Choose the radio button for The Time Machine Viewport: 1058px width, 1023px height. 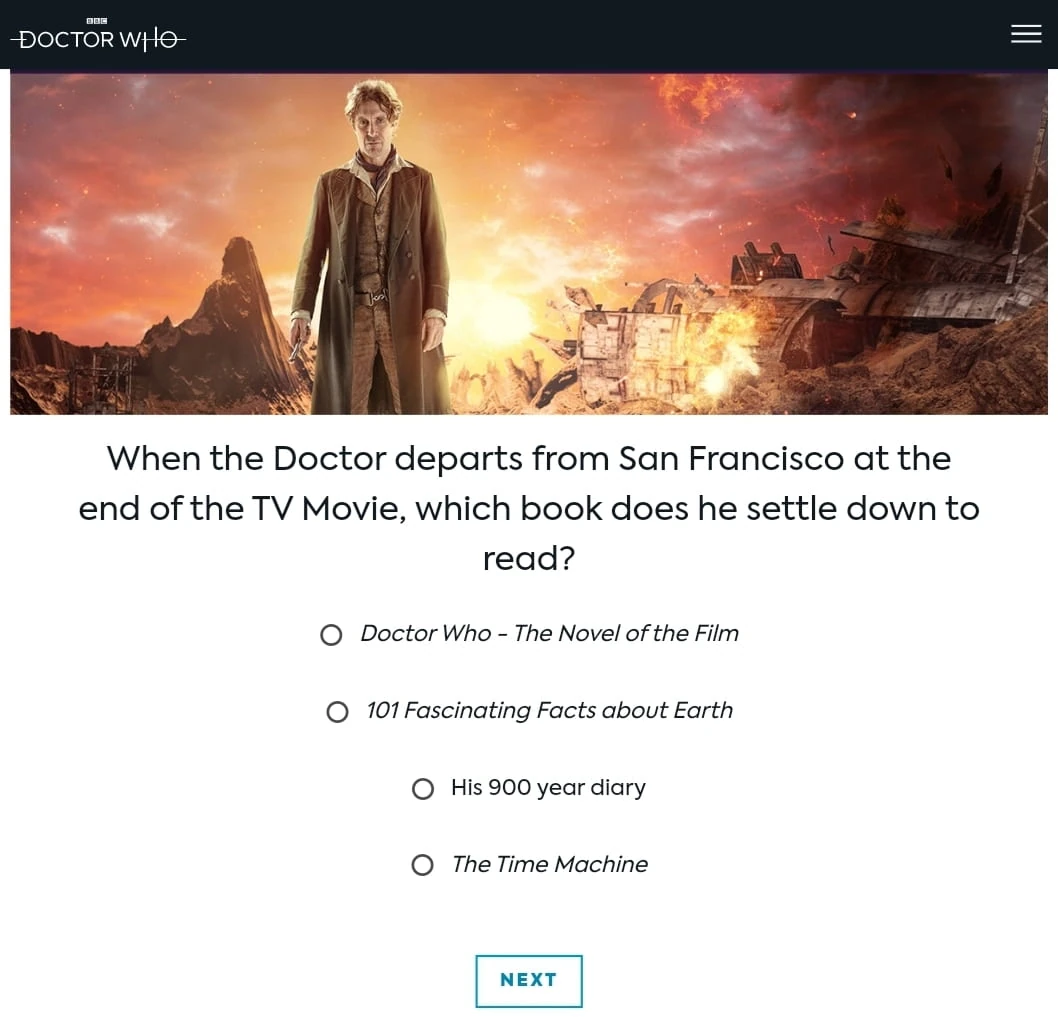(422, 864)
